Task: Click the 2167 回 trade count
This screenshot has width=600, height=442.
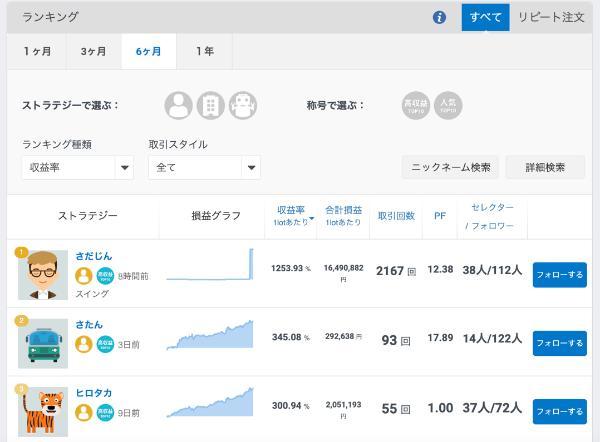Action: (396, 271)
